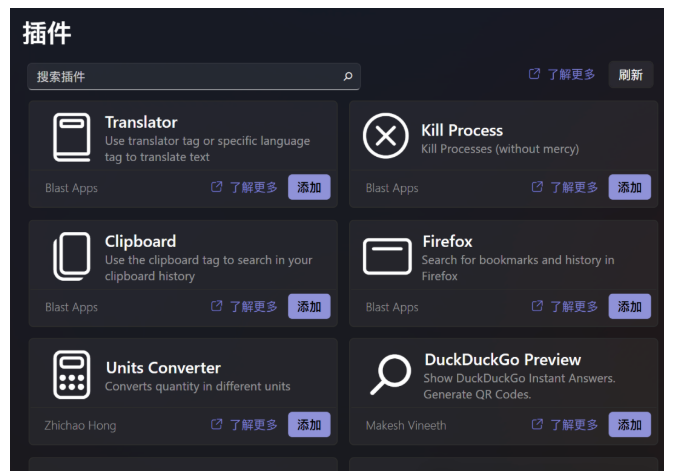Click external link icon in Units Converter card

217,424
